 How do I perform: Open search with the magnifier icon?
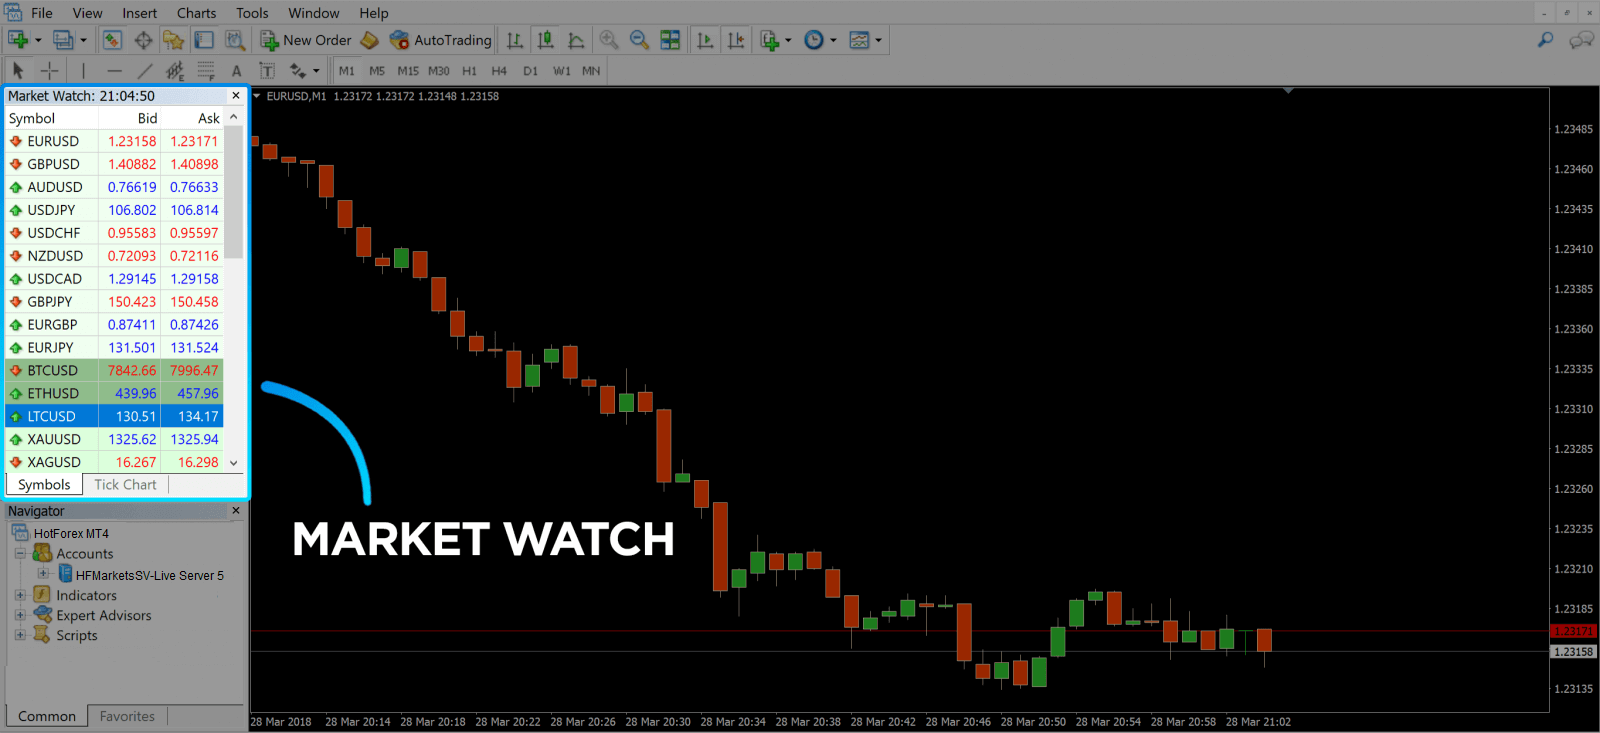[x=1546, y=40]
